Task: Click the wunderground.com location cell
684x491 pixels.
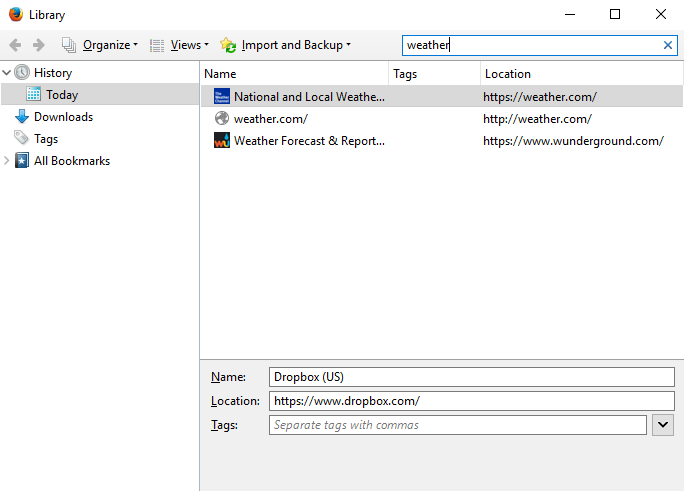Action: point(573,141)
